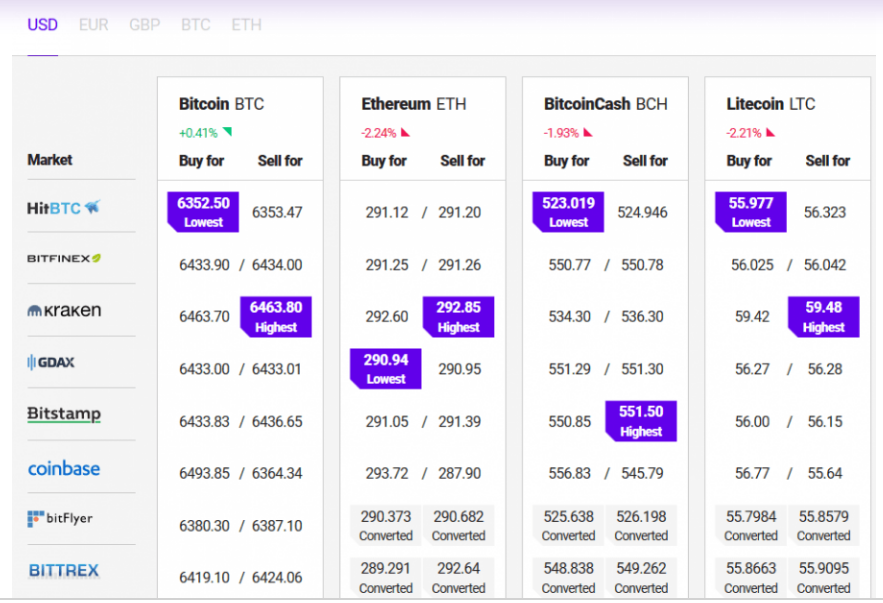The height and width of the screenshot is (603, 883).
Task: Click the Coinbase market logo
Action: (64, 468)
